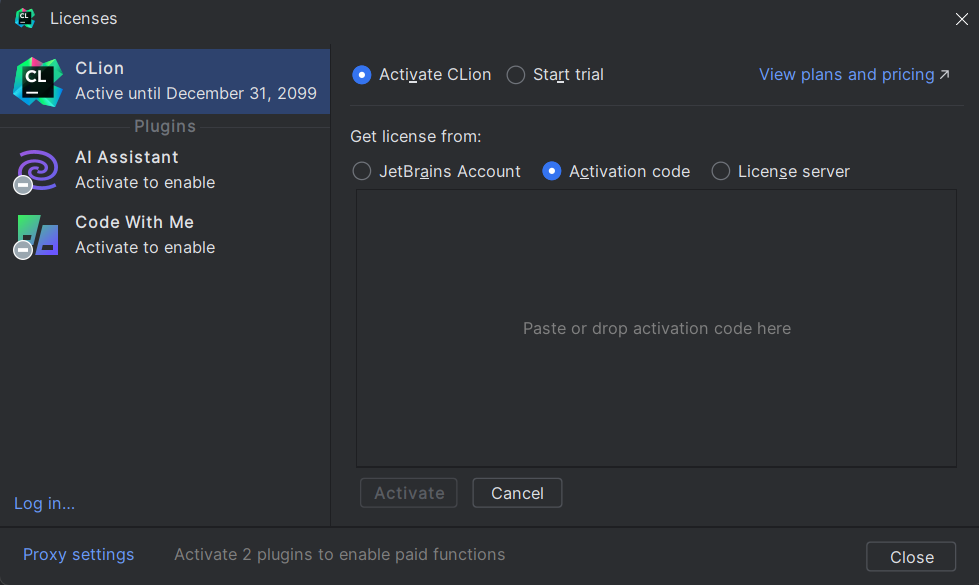
Task: Select JetBrains Account as license source
Action: (x=362, y=171)
